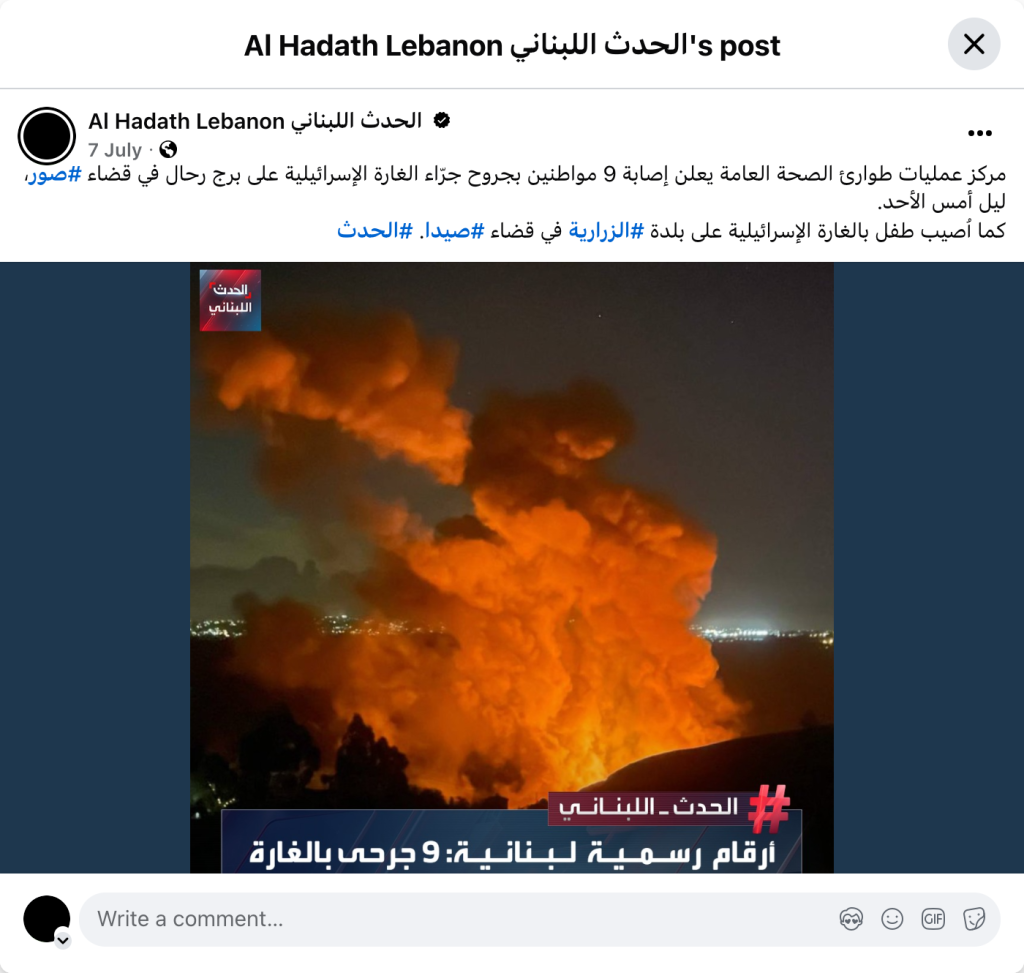1024x973 pixels.
Task: Open the sticker picker in comment box
Action: coord(974,919)
